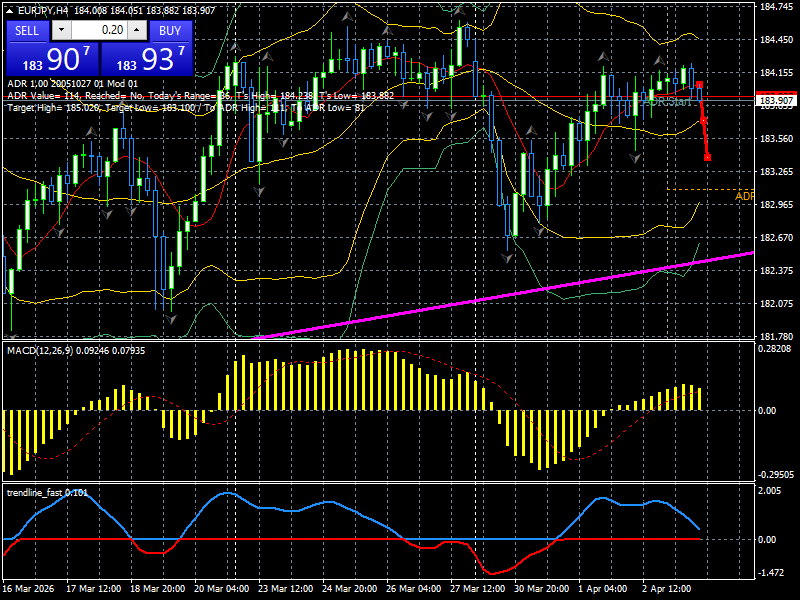The width and height of the screenshot is (800, 600).
Task: Select the EURJPY,H4 chart title text
Action: 43,10
